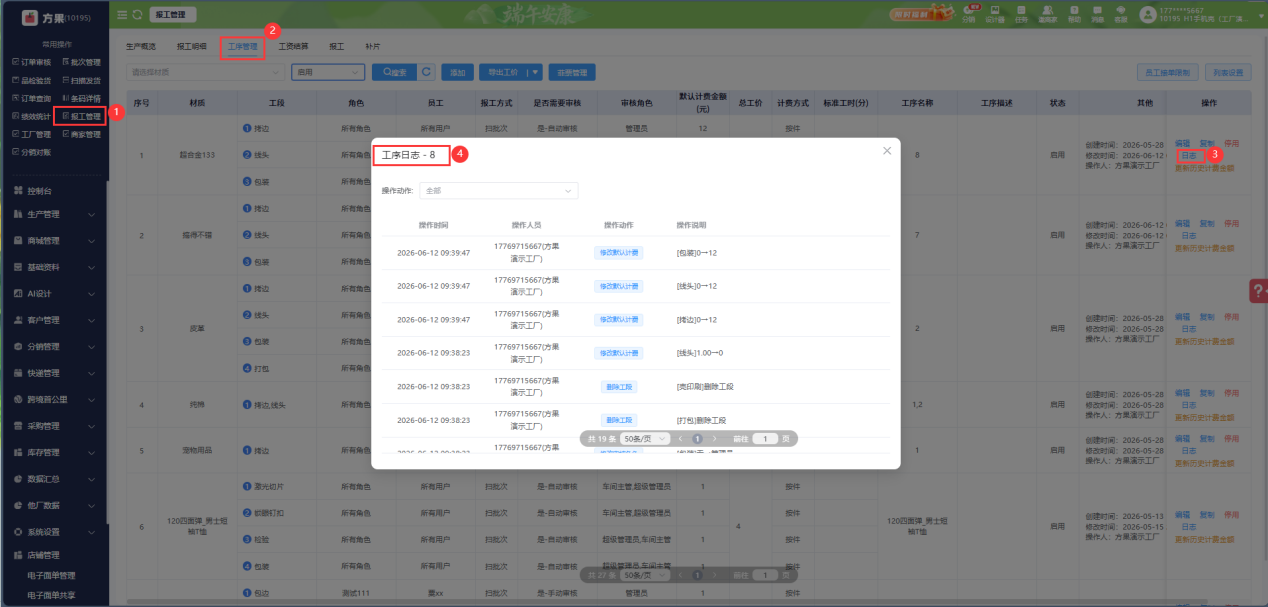Viewport: 1268px width, 607px height.
Task: Click the refresh icon beside the hamburger menu
Action: pos(137,15)
